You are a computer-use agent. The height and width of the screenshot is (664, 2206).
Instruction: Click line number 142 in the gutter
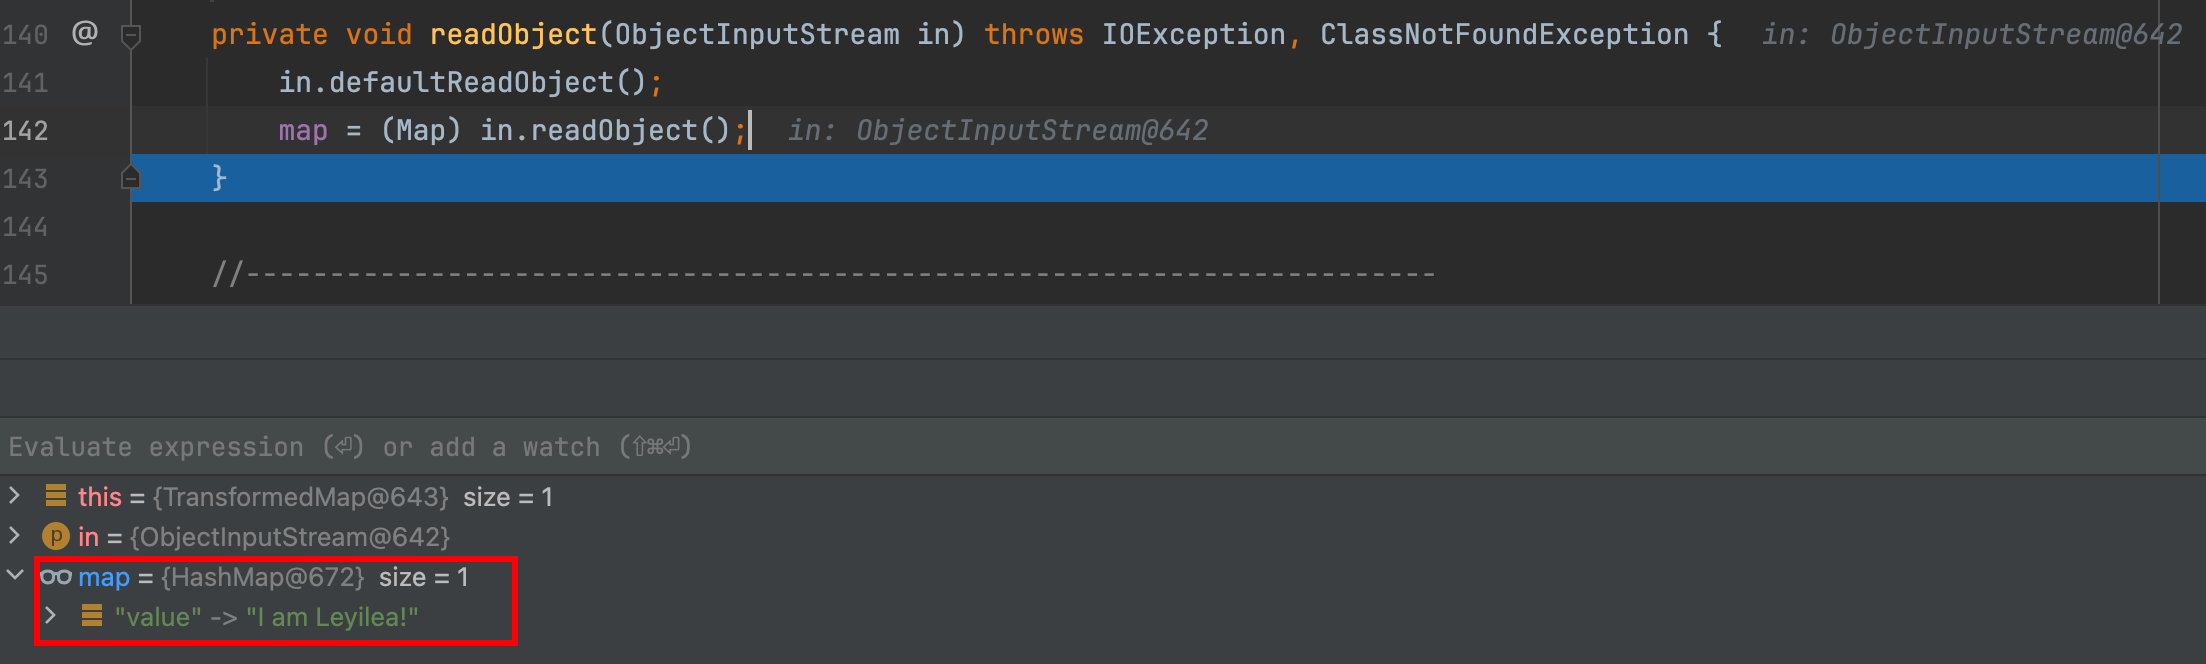[x=25, y=131]
